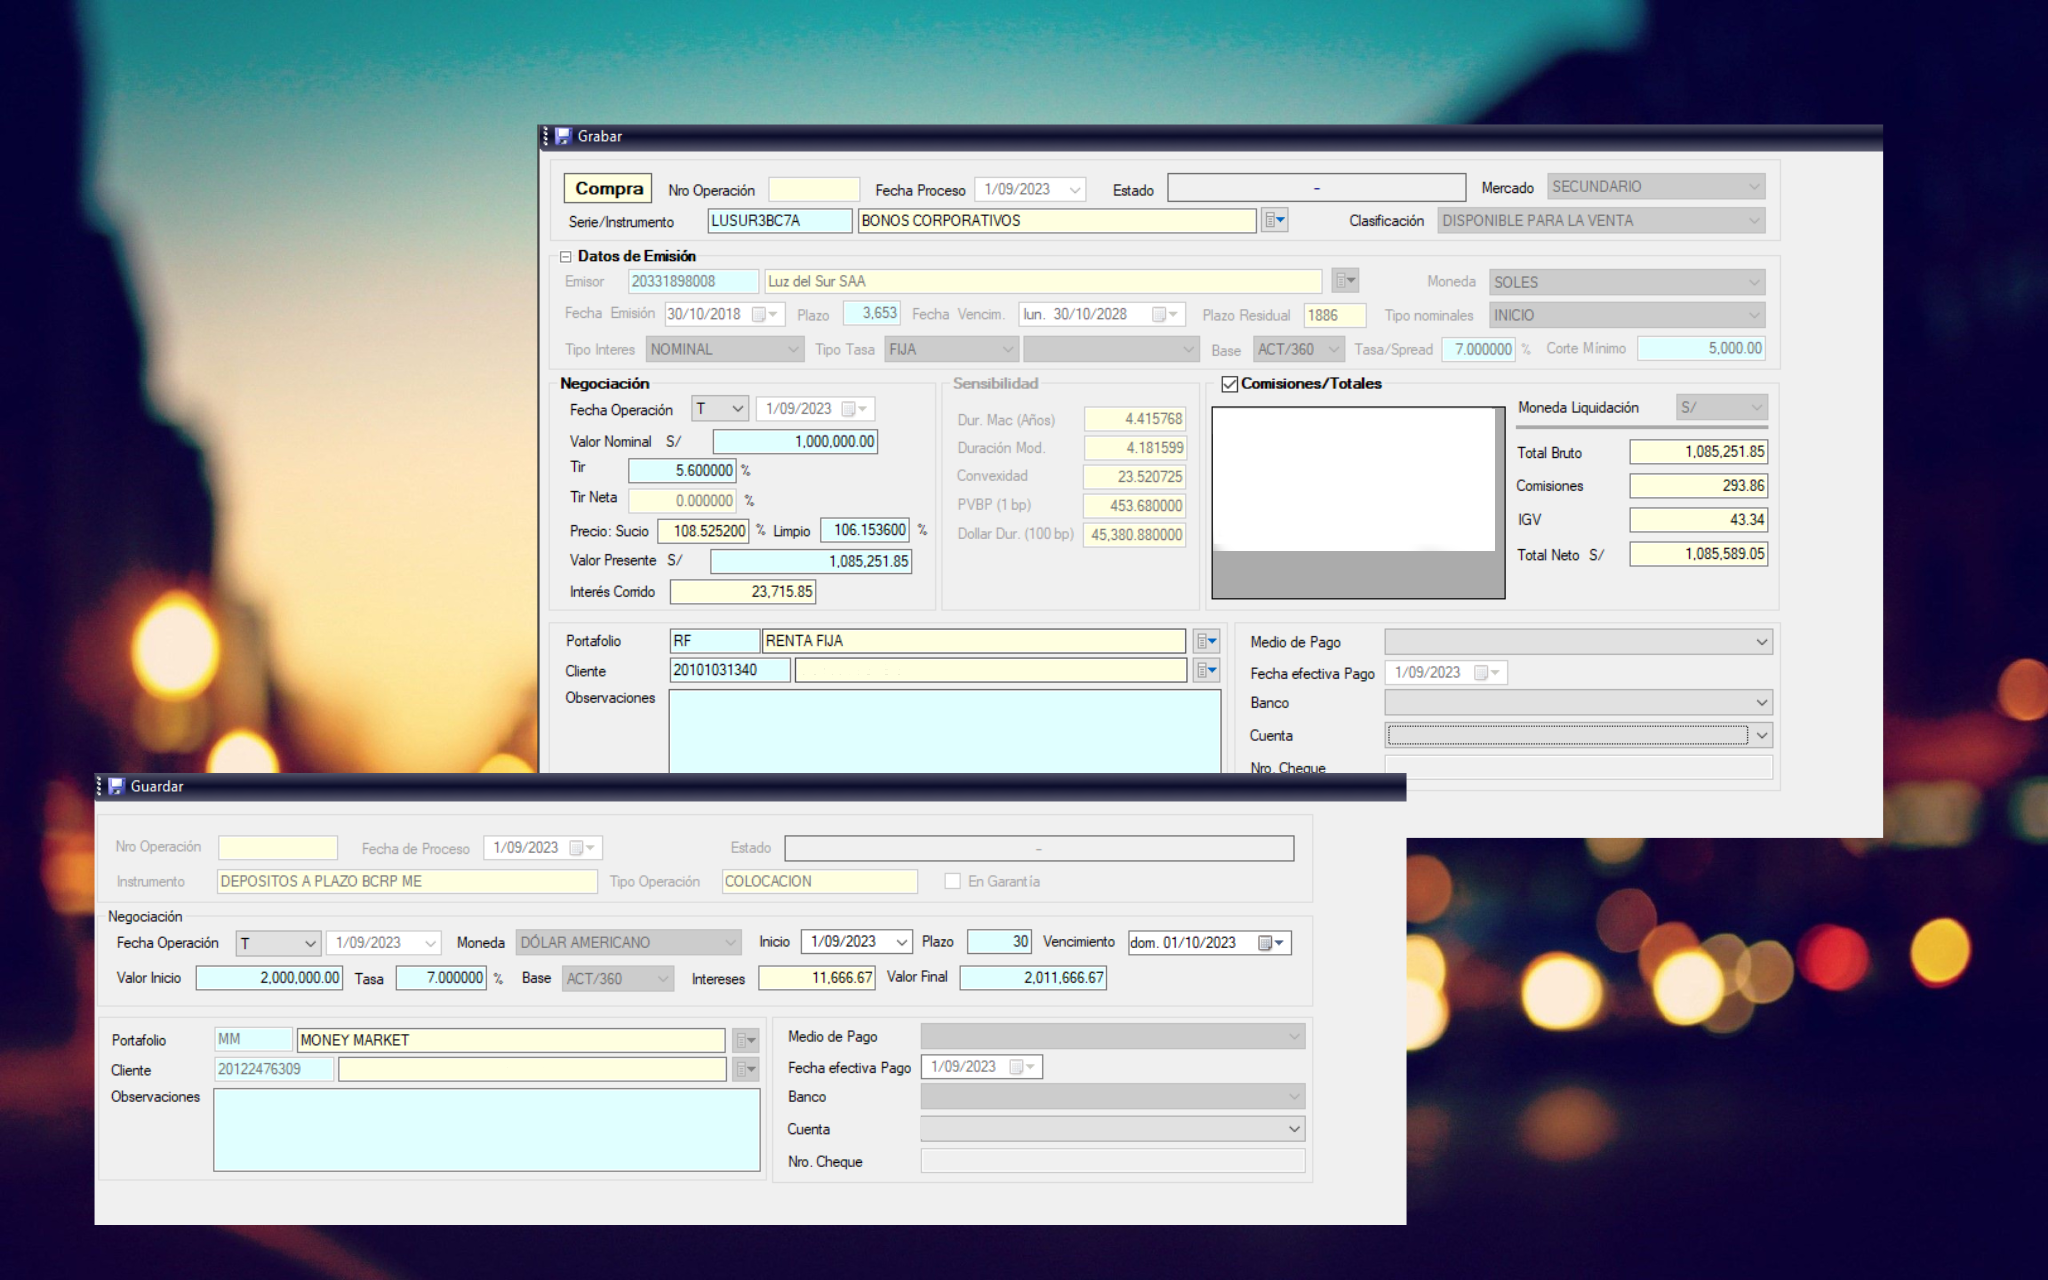The height and width of the screenshot is (1280, 2048).
Task: Click Corte Mínimo field 5,000.00
Action: tap(1701, 348)
